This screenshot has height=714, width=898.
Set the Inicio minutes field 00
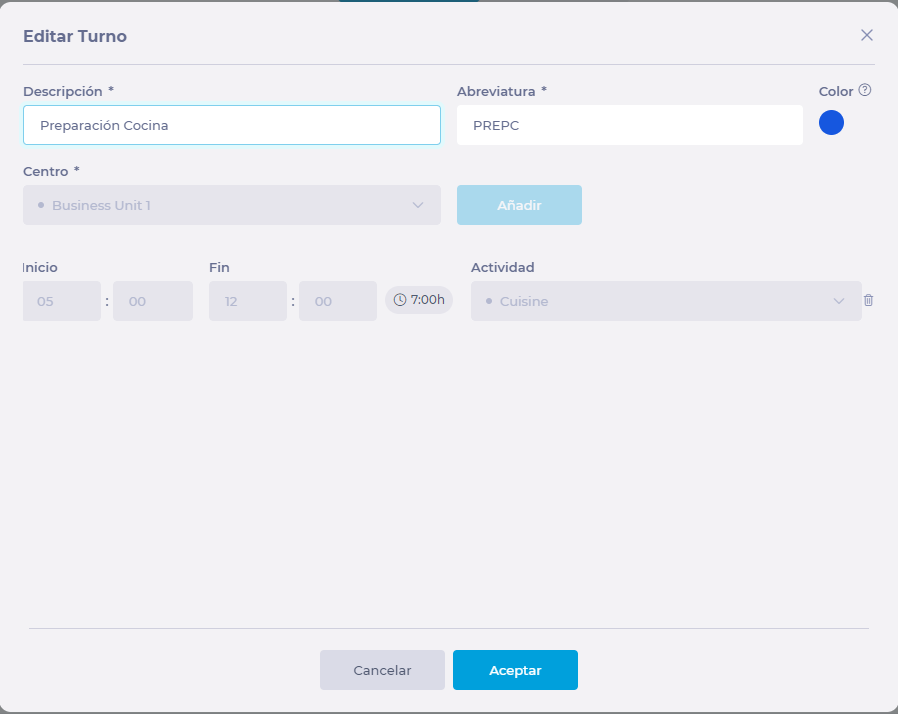pyautogui.click(x=153, y=301)
